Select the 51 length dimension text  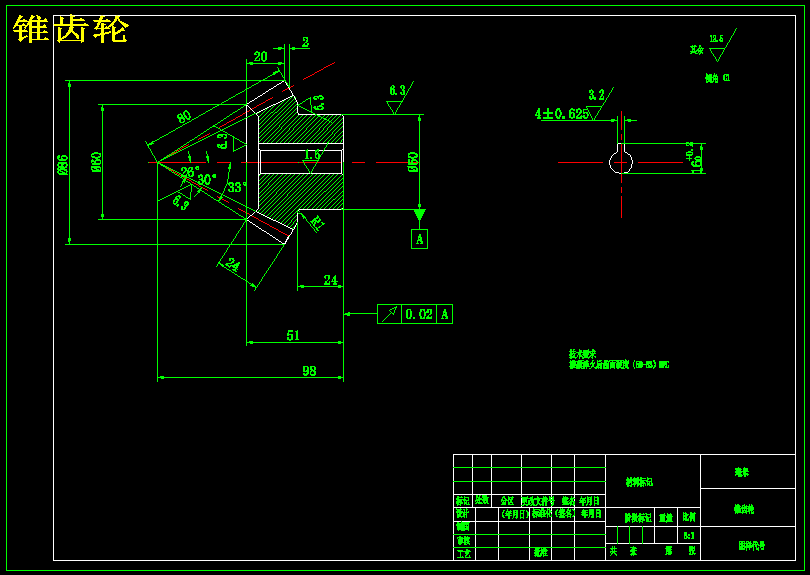(293, 335)
